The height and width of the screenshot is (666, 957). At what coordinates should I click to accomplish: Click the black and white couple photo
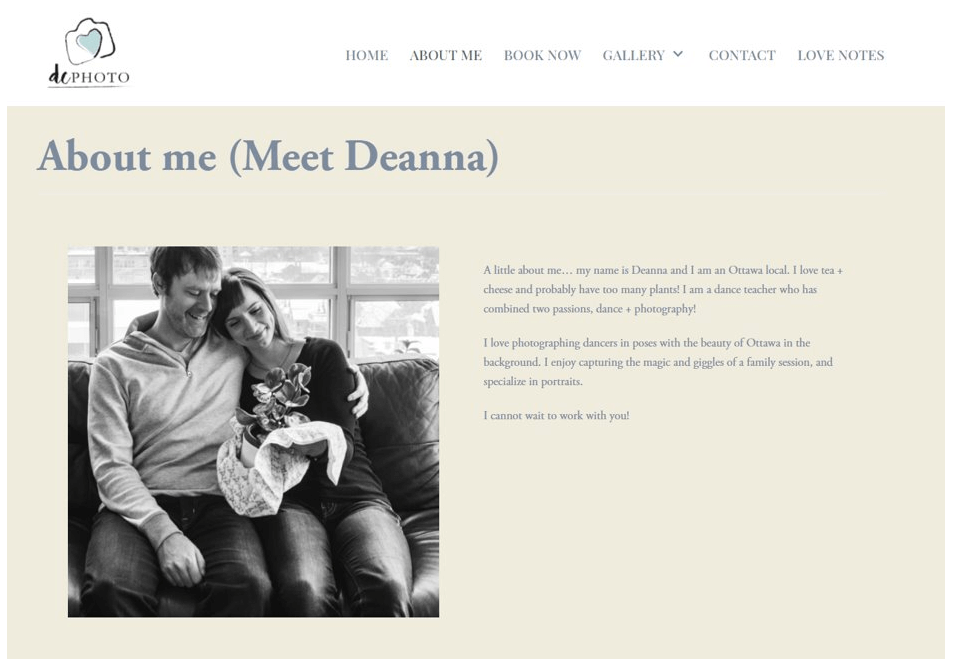[x=253, y=432]
